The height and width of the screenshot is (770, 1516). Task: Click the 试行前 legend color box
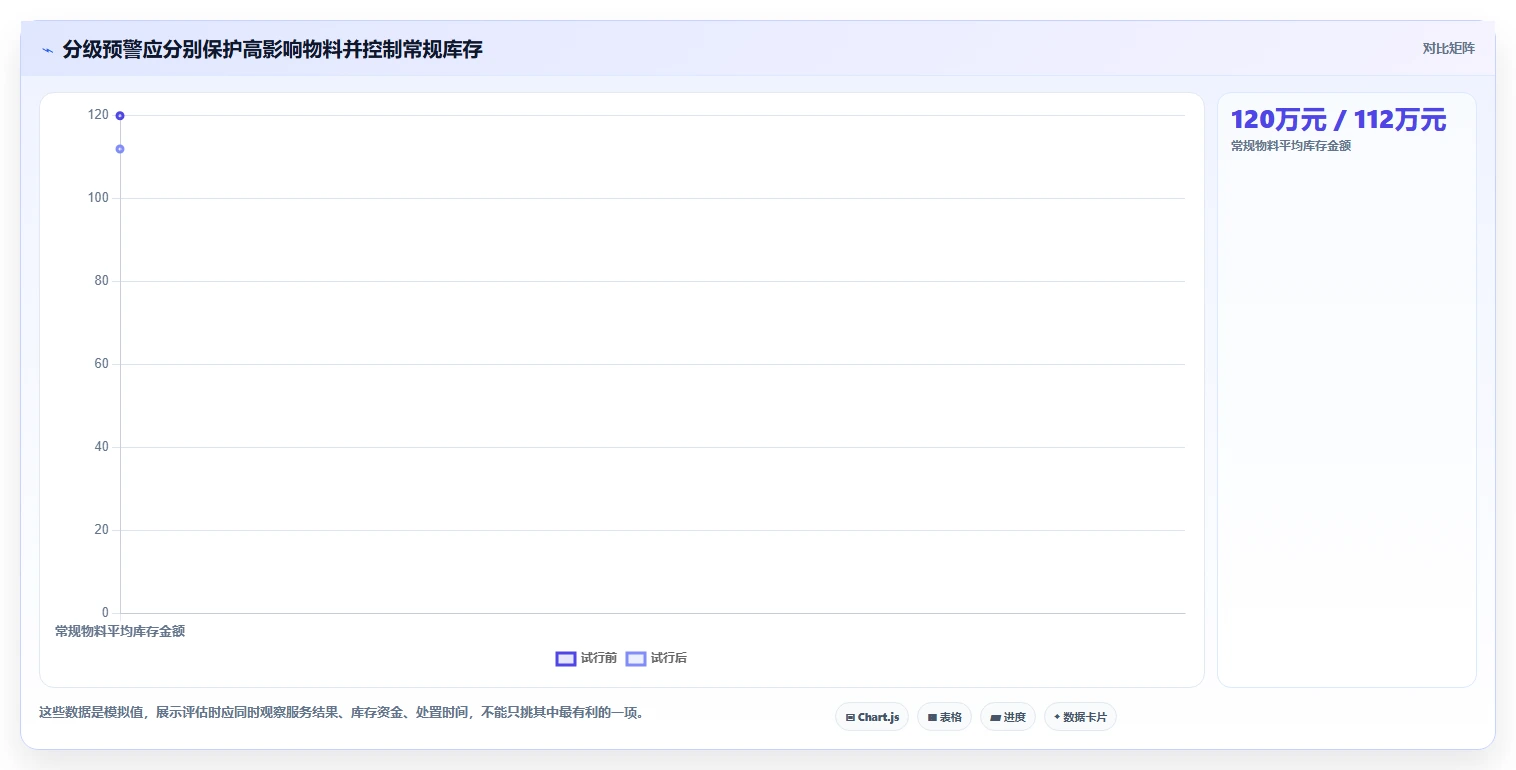click(566, 658)
